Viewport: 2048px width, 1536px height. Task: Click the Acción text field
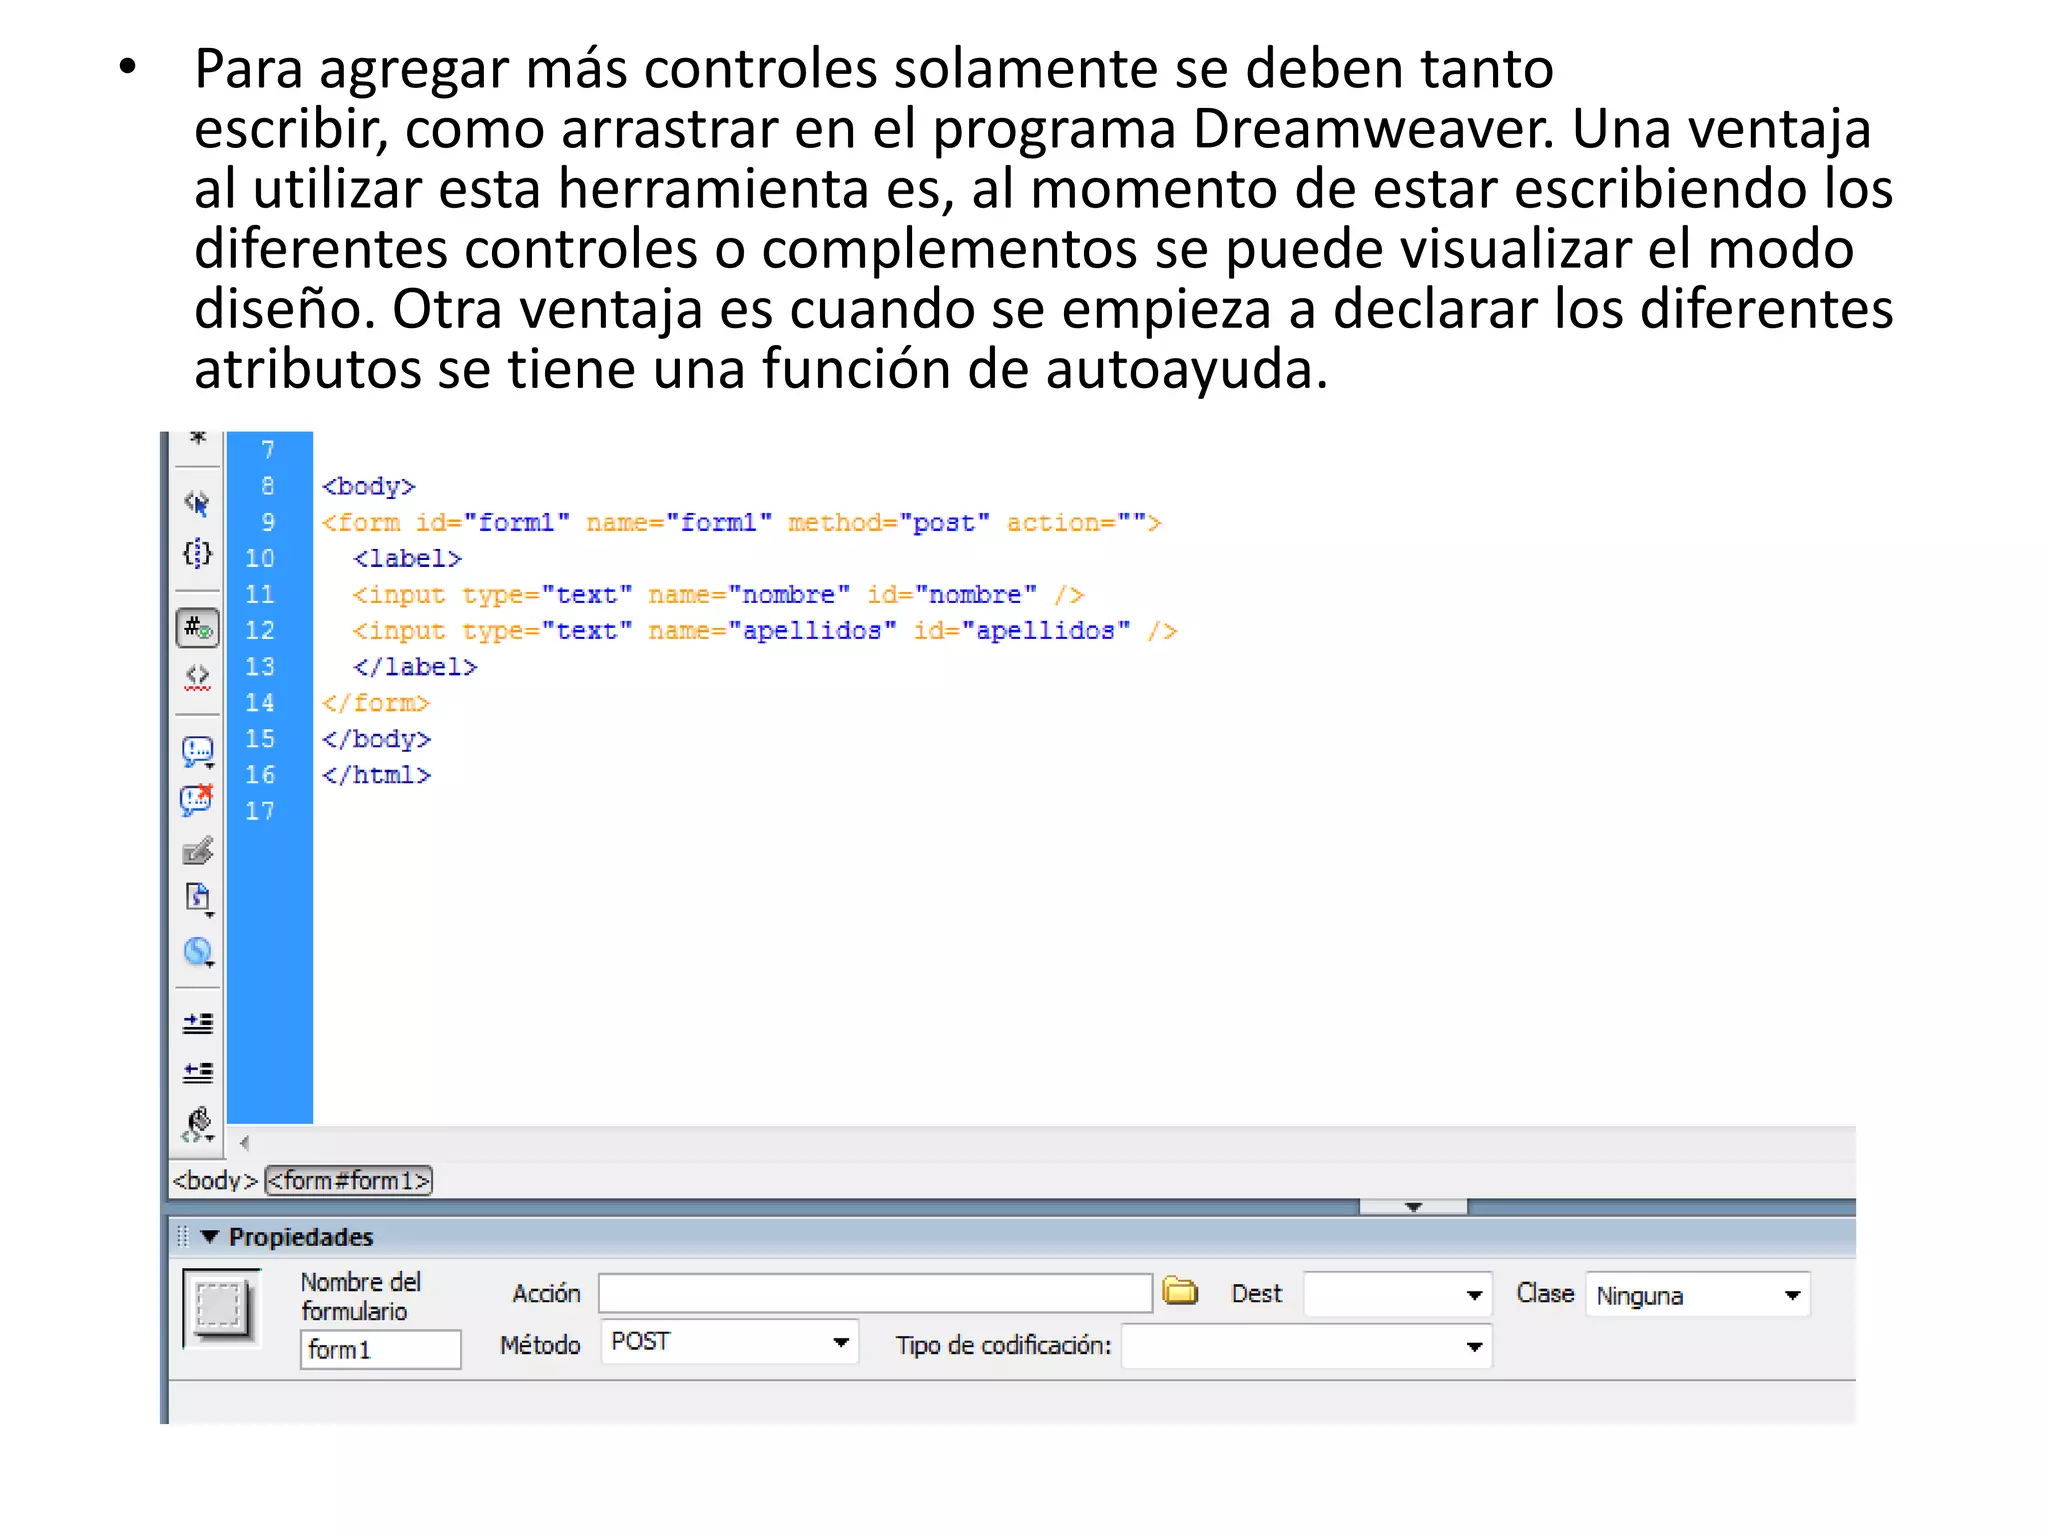tap(875, 1293)
